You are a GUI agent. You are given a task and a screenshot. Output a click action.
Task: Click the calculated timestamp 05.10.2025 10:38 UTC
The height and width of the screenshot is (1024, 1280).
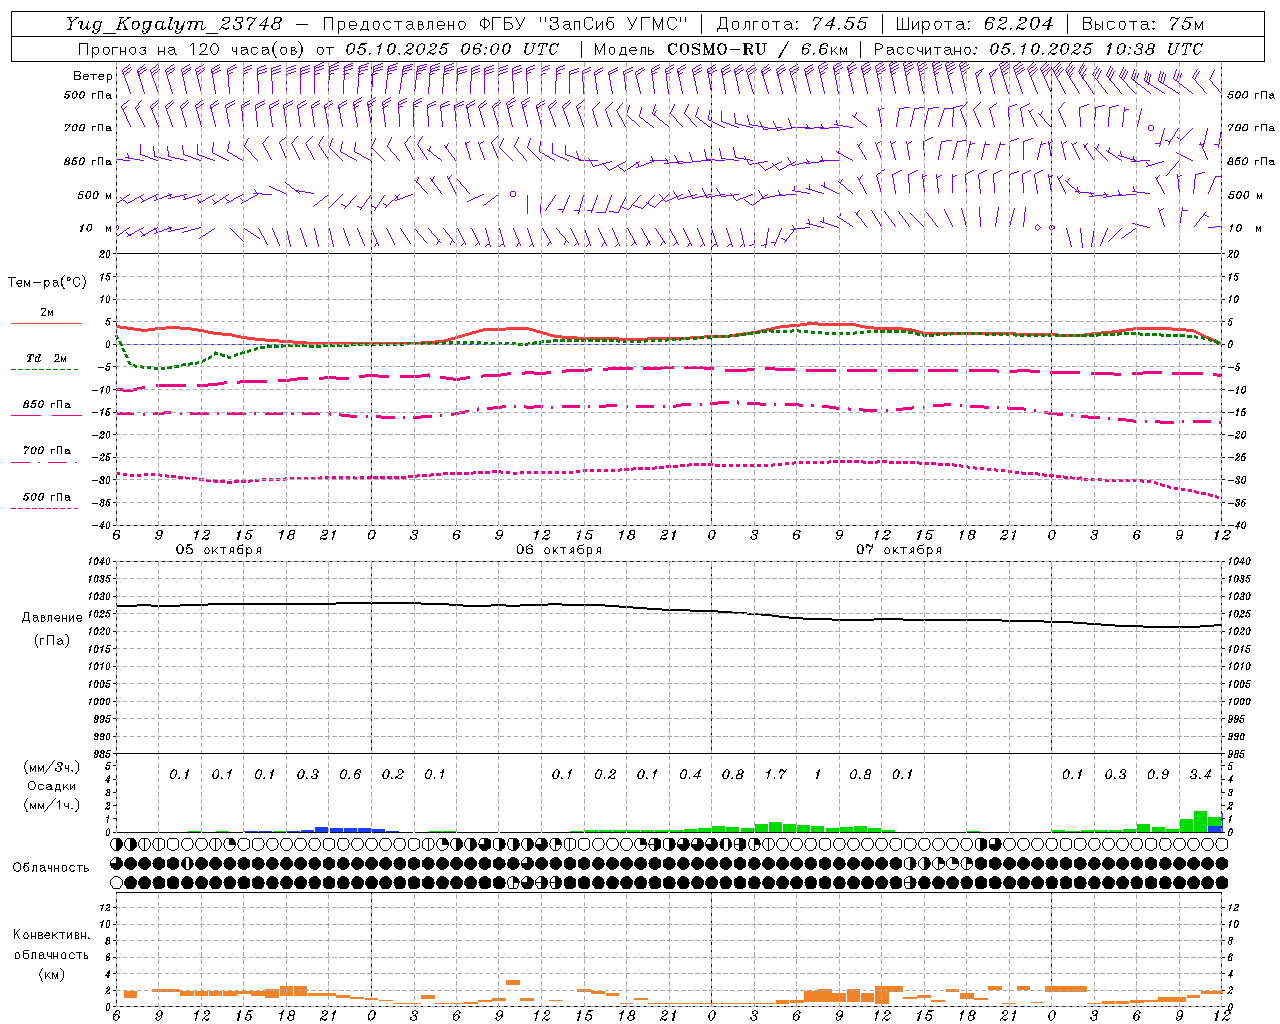point(1096,49)
